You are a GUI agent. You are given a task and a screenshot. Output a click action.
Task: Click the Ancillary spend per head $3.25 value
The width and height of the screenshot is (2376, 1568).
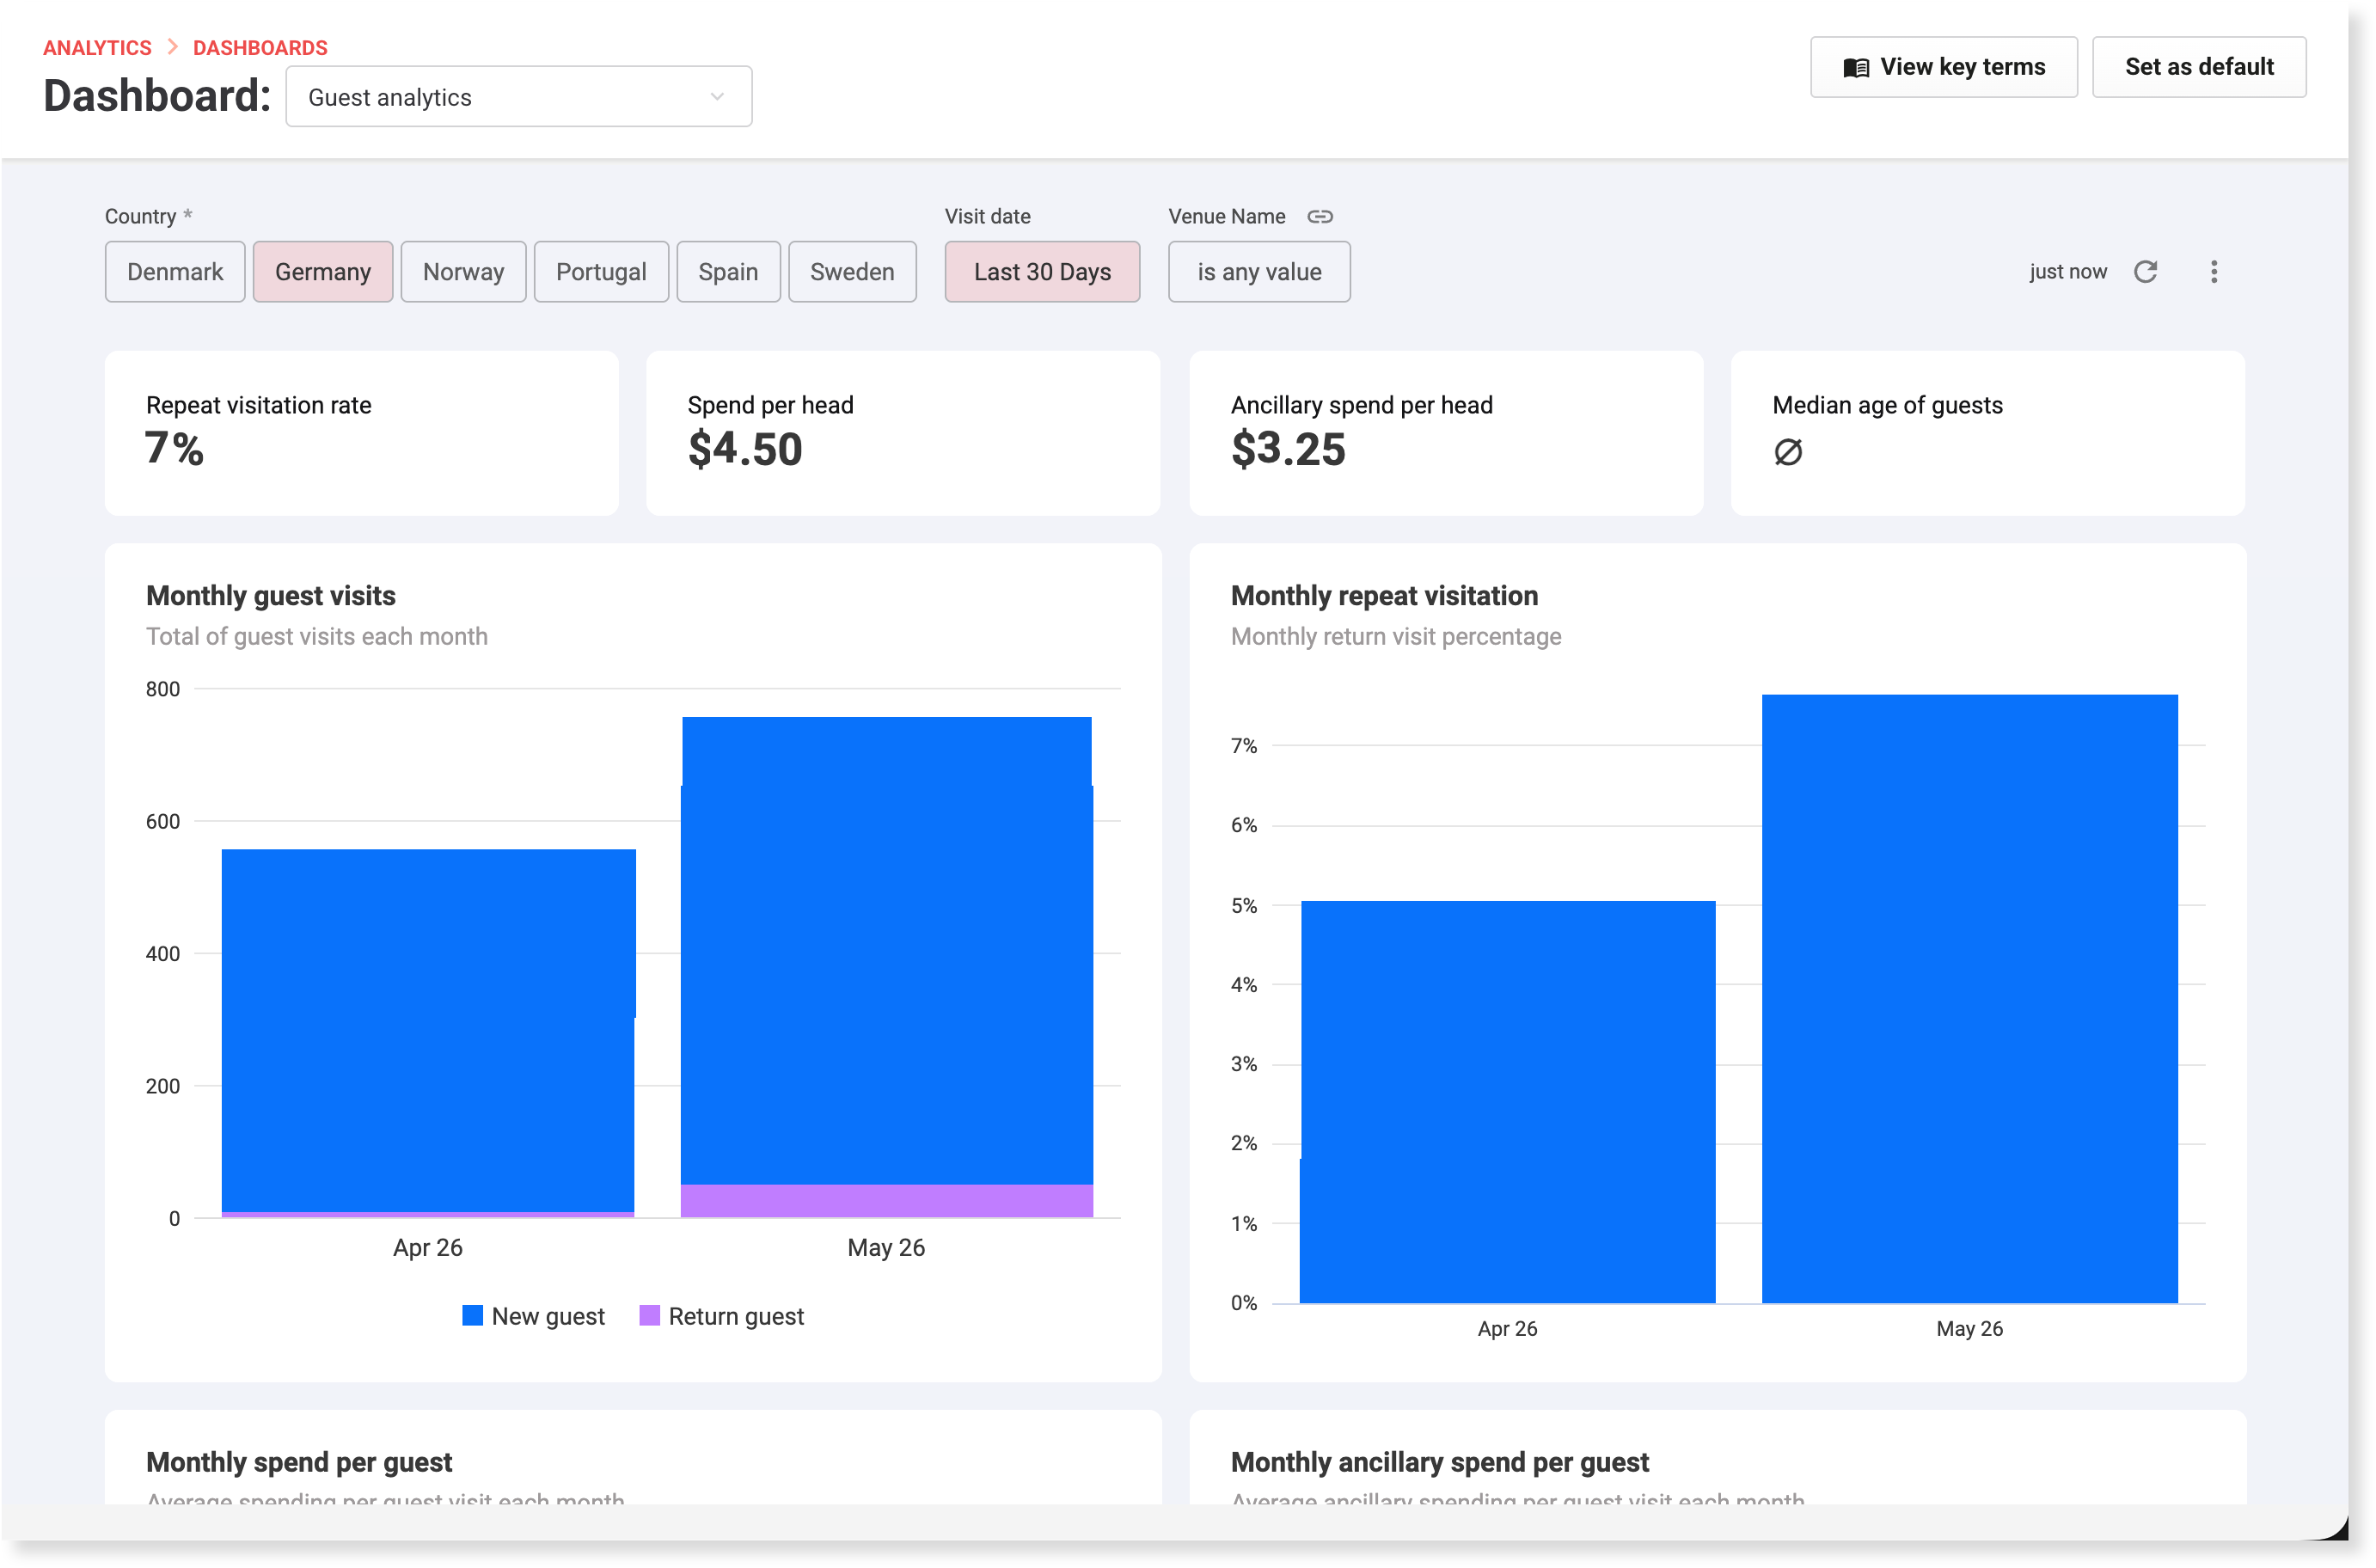pyautogui.click(x=1289, y=449)
